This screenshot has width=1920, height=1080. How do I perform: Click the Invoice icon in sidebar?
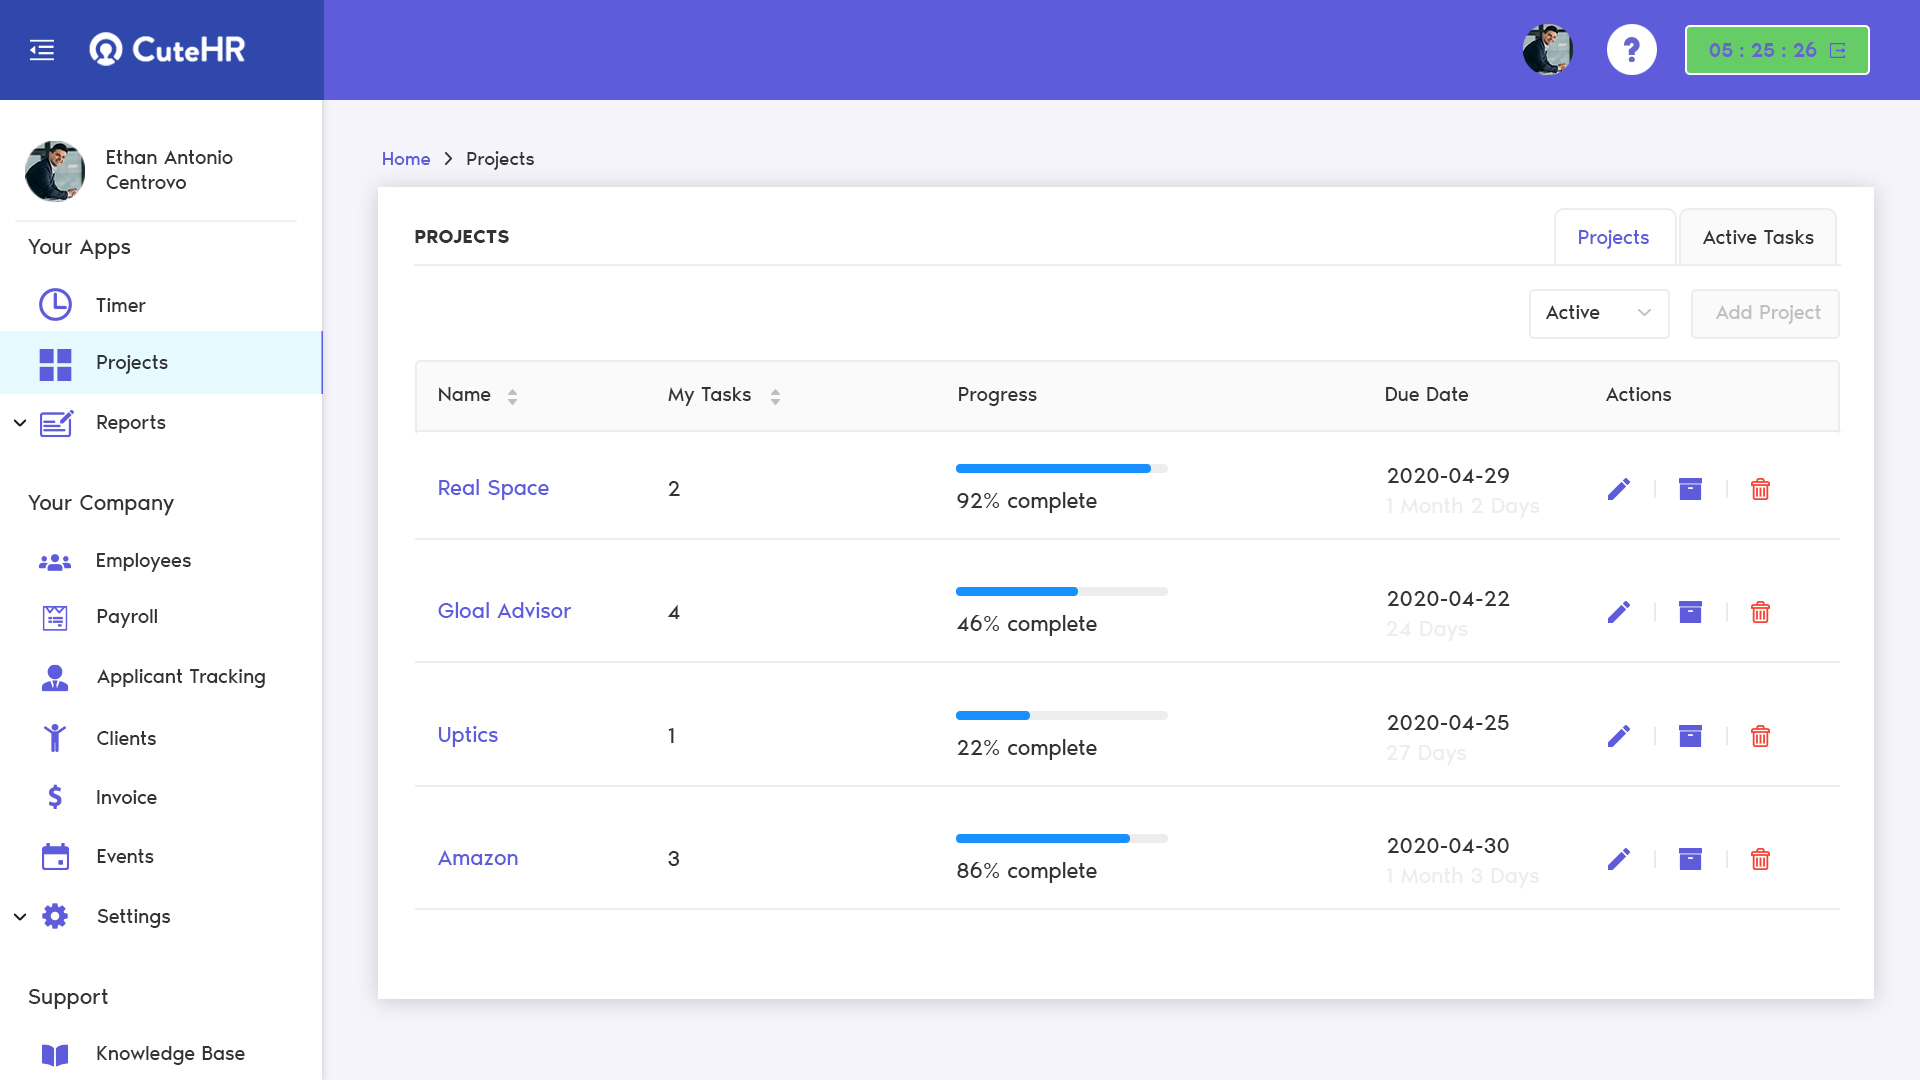click(x=54, y=796)
